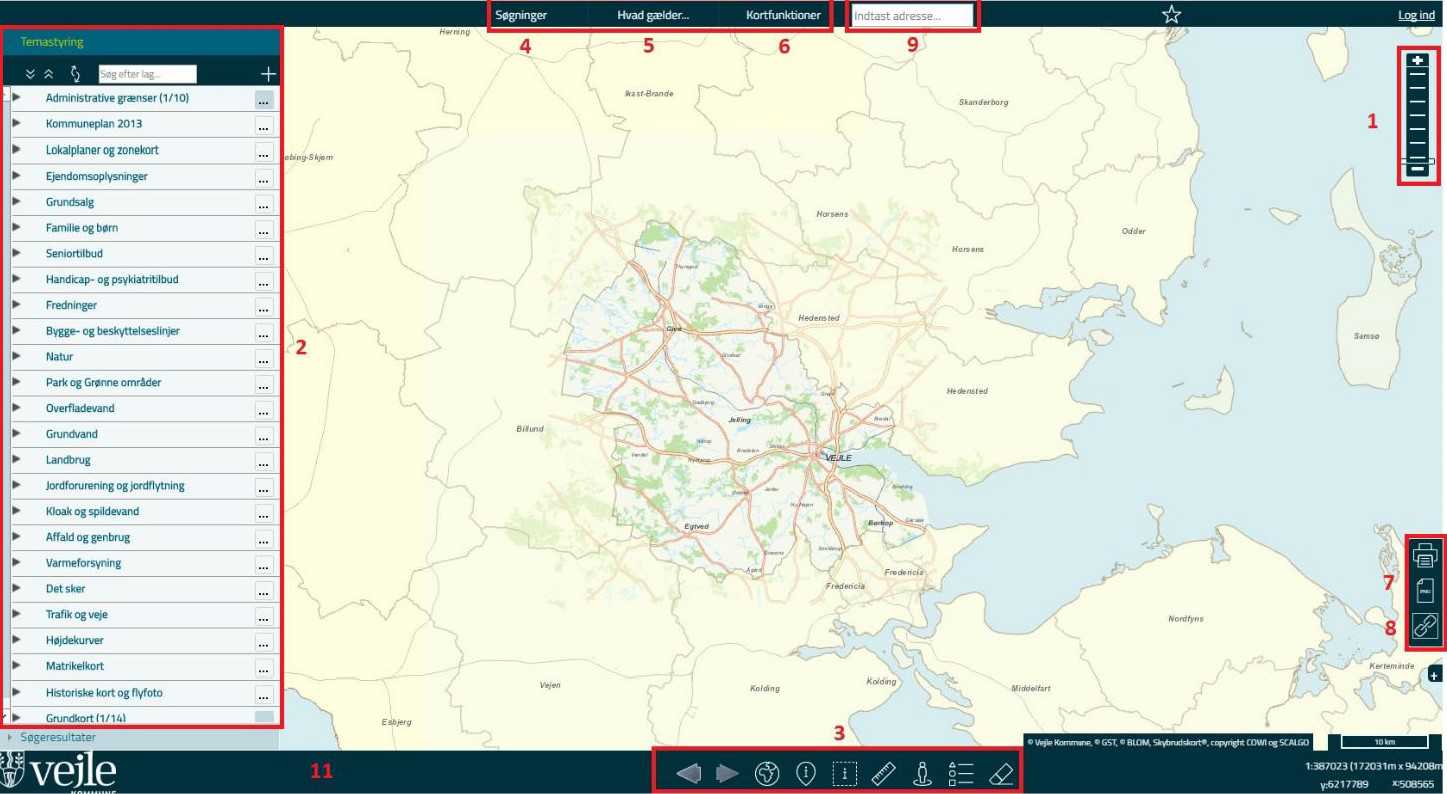The image size is (1447, 794).
Task: Open the Kortfunktioner menu
Action: pyautogui.click(x=783, y=16)
